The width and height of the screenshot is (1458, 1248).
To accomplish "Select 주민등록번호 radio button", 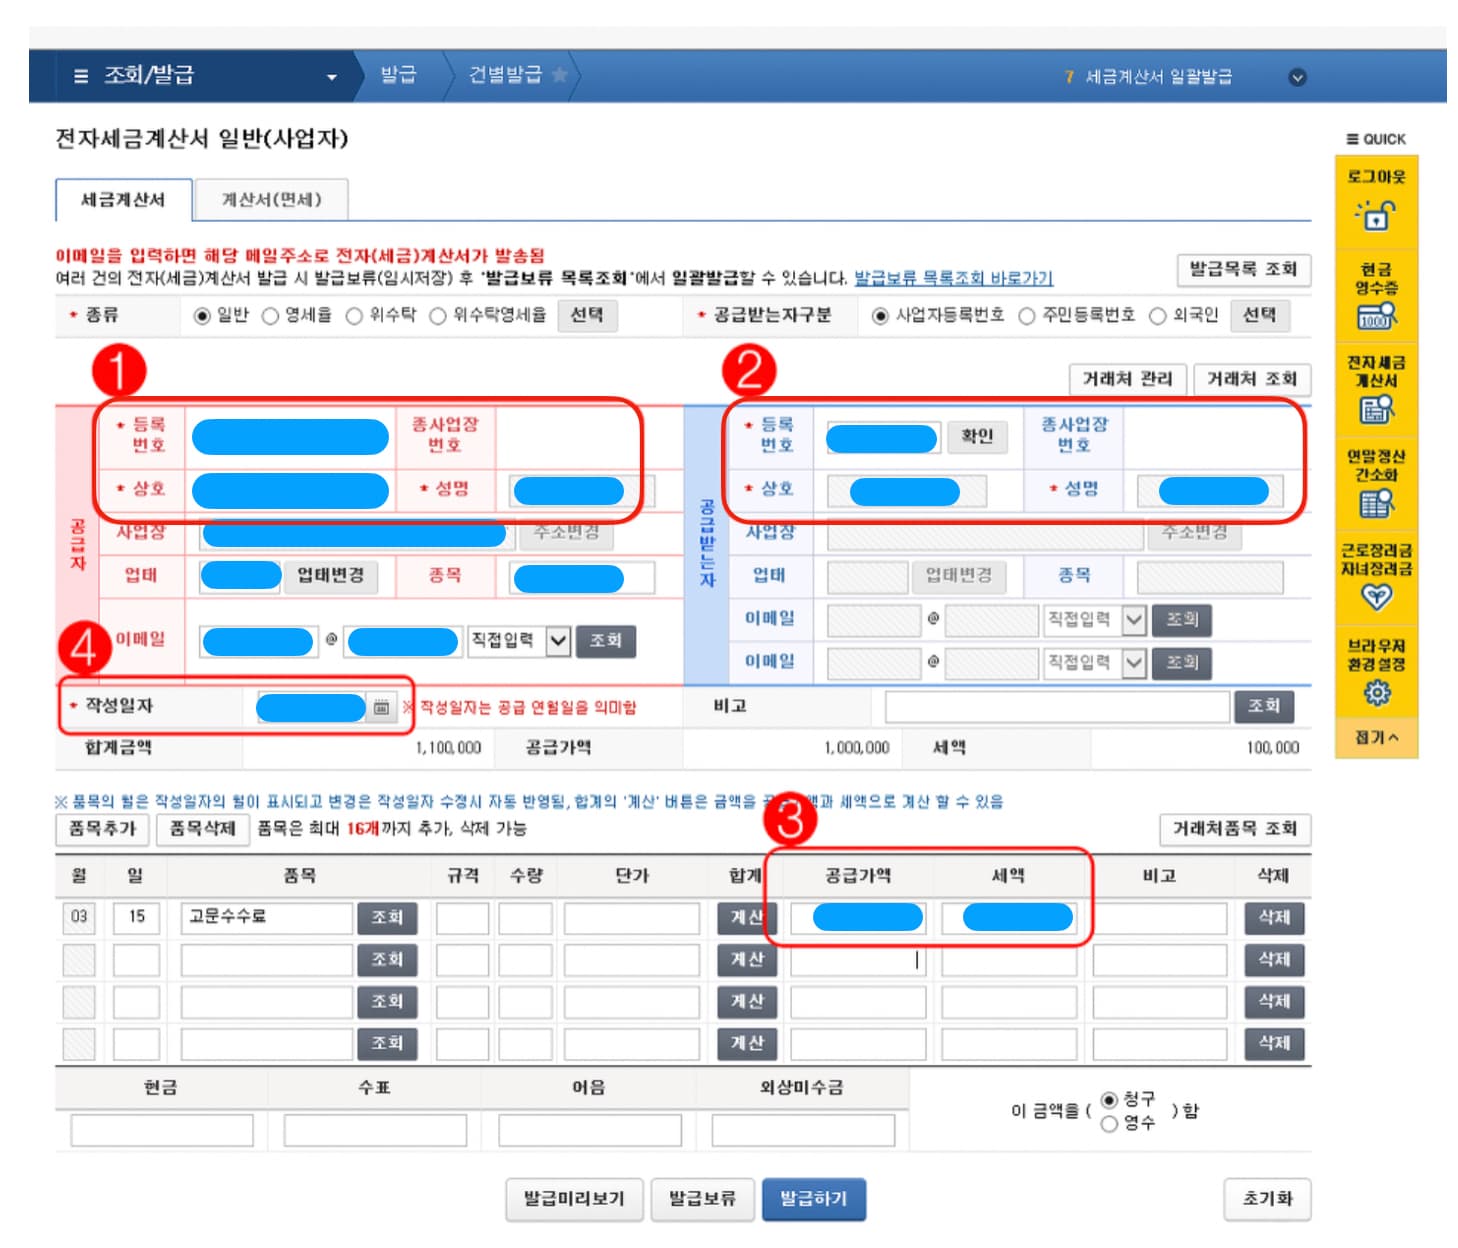I will [1027, 316].
